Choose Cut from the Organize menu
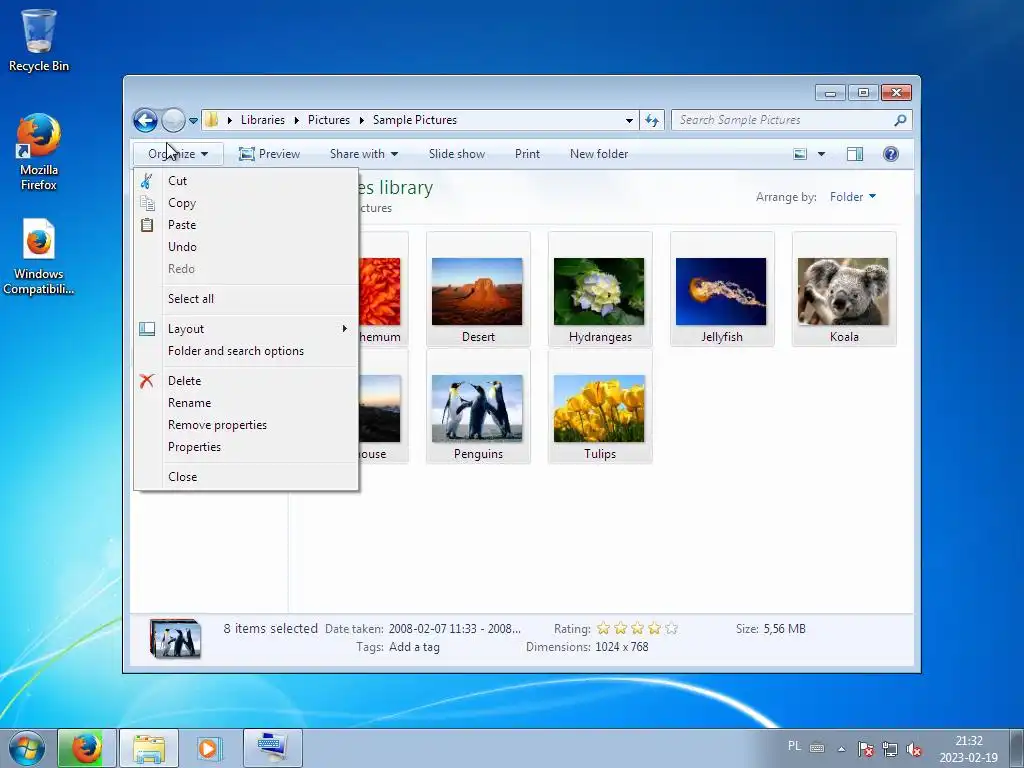The width and height of the screenshot is (1024, 768). (x=246, y=181)
